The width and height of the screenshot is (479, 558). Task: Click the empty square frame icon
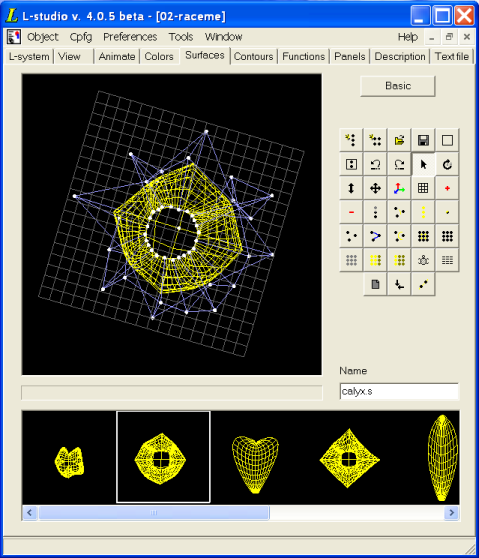click(447, 140)
